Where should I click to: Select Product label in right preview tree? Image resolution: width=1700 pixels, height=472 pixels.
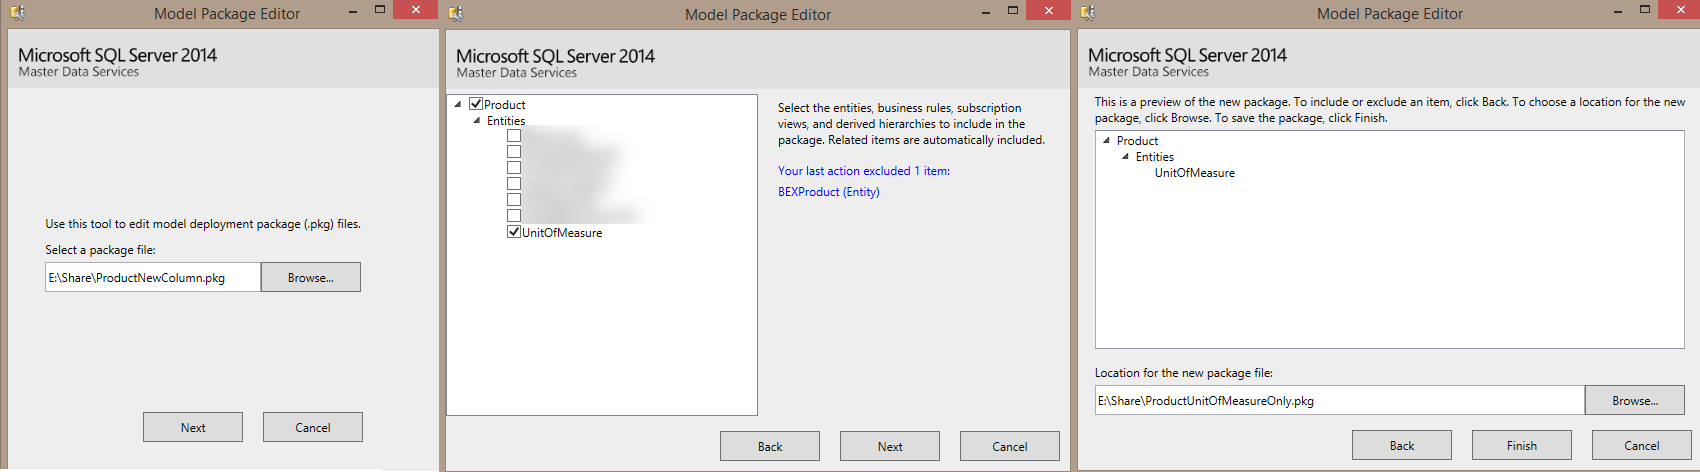1138,141
